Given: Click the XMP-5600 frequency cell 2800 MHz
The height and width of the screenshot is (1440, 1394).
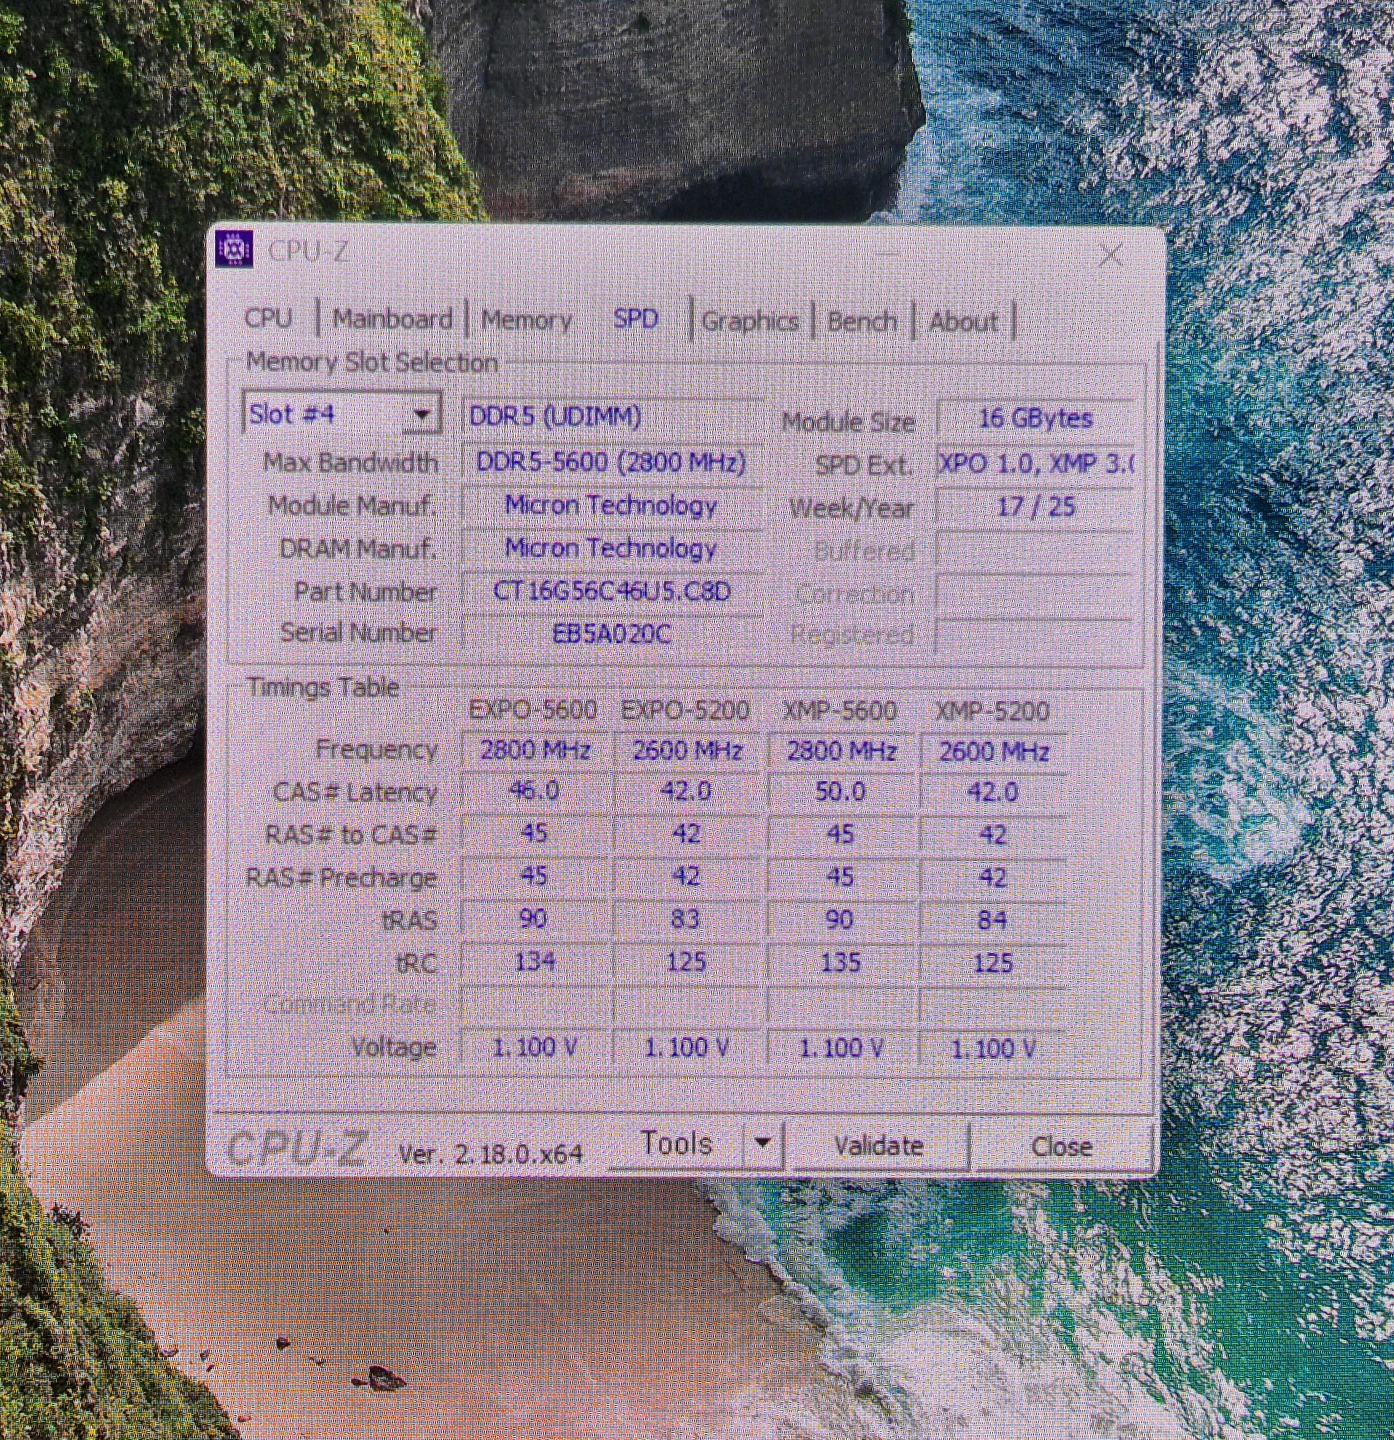Looking at the screenshot, I should tap(841, 751).
